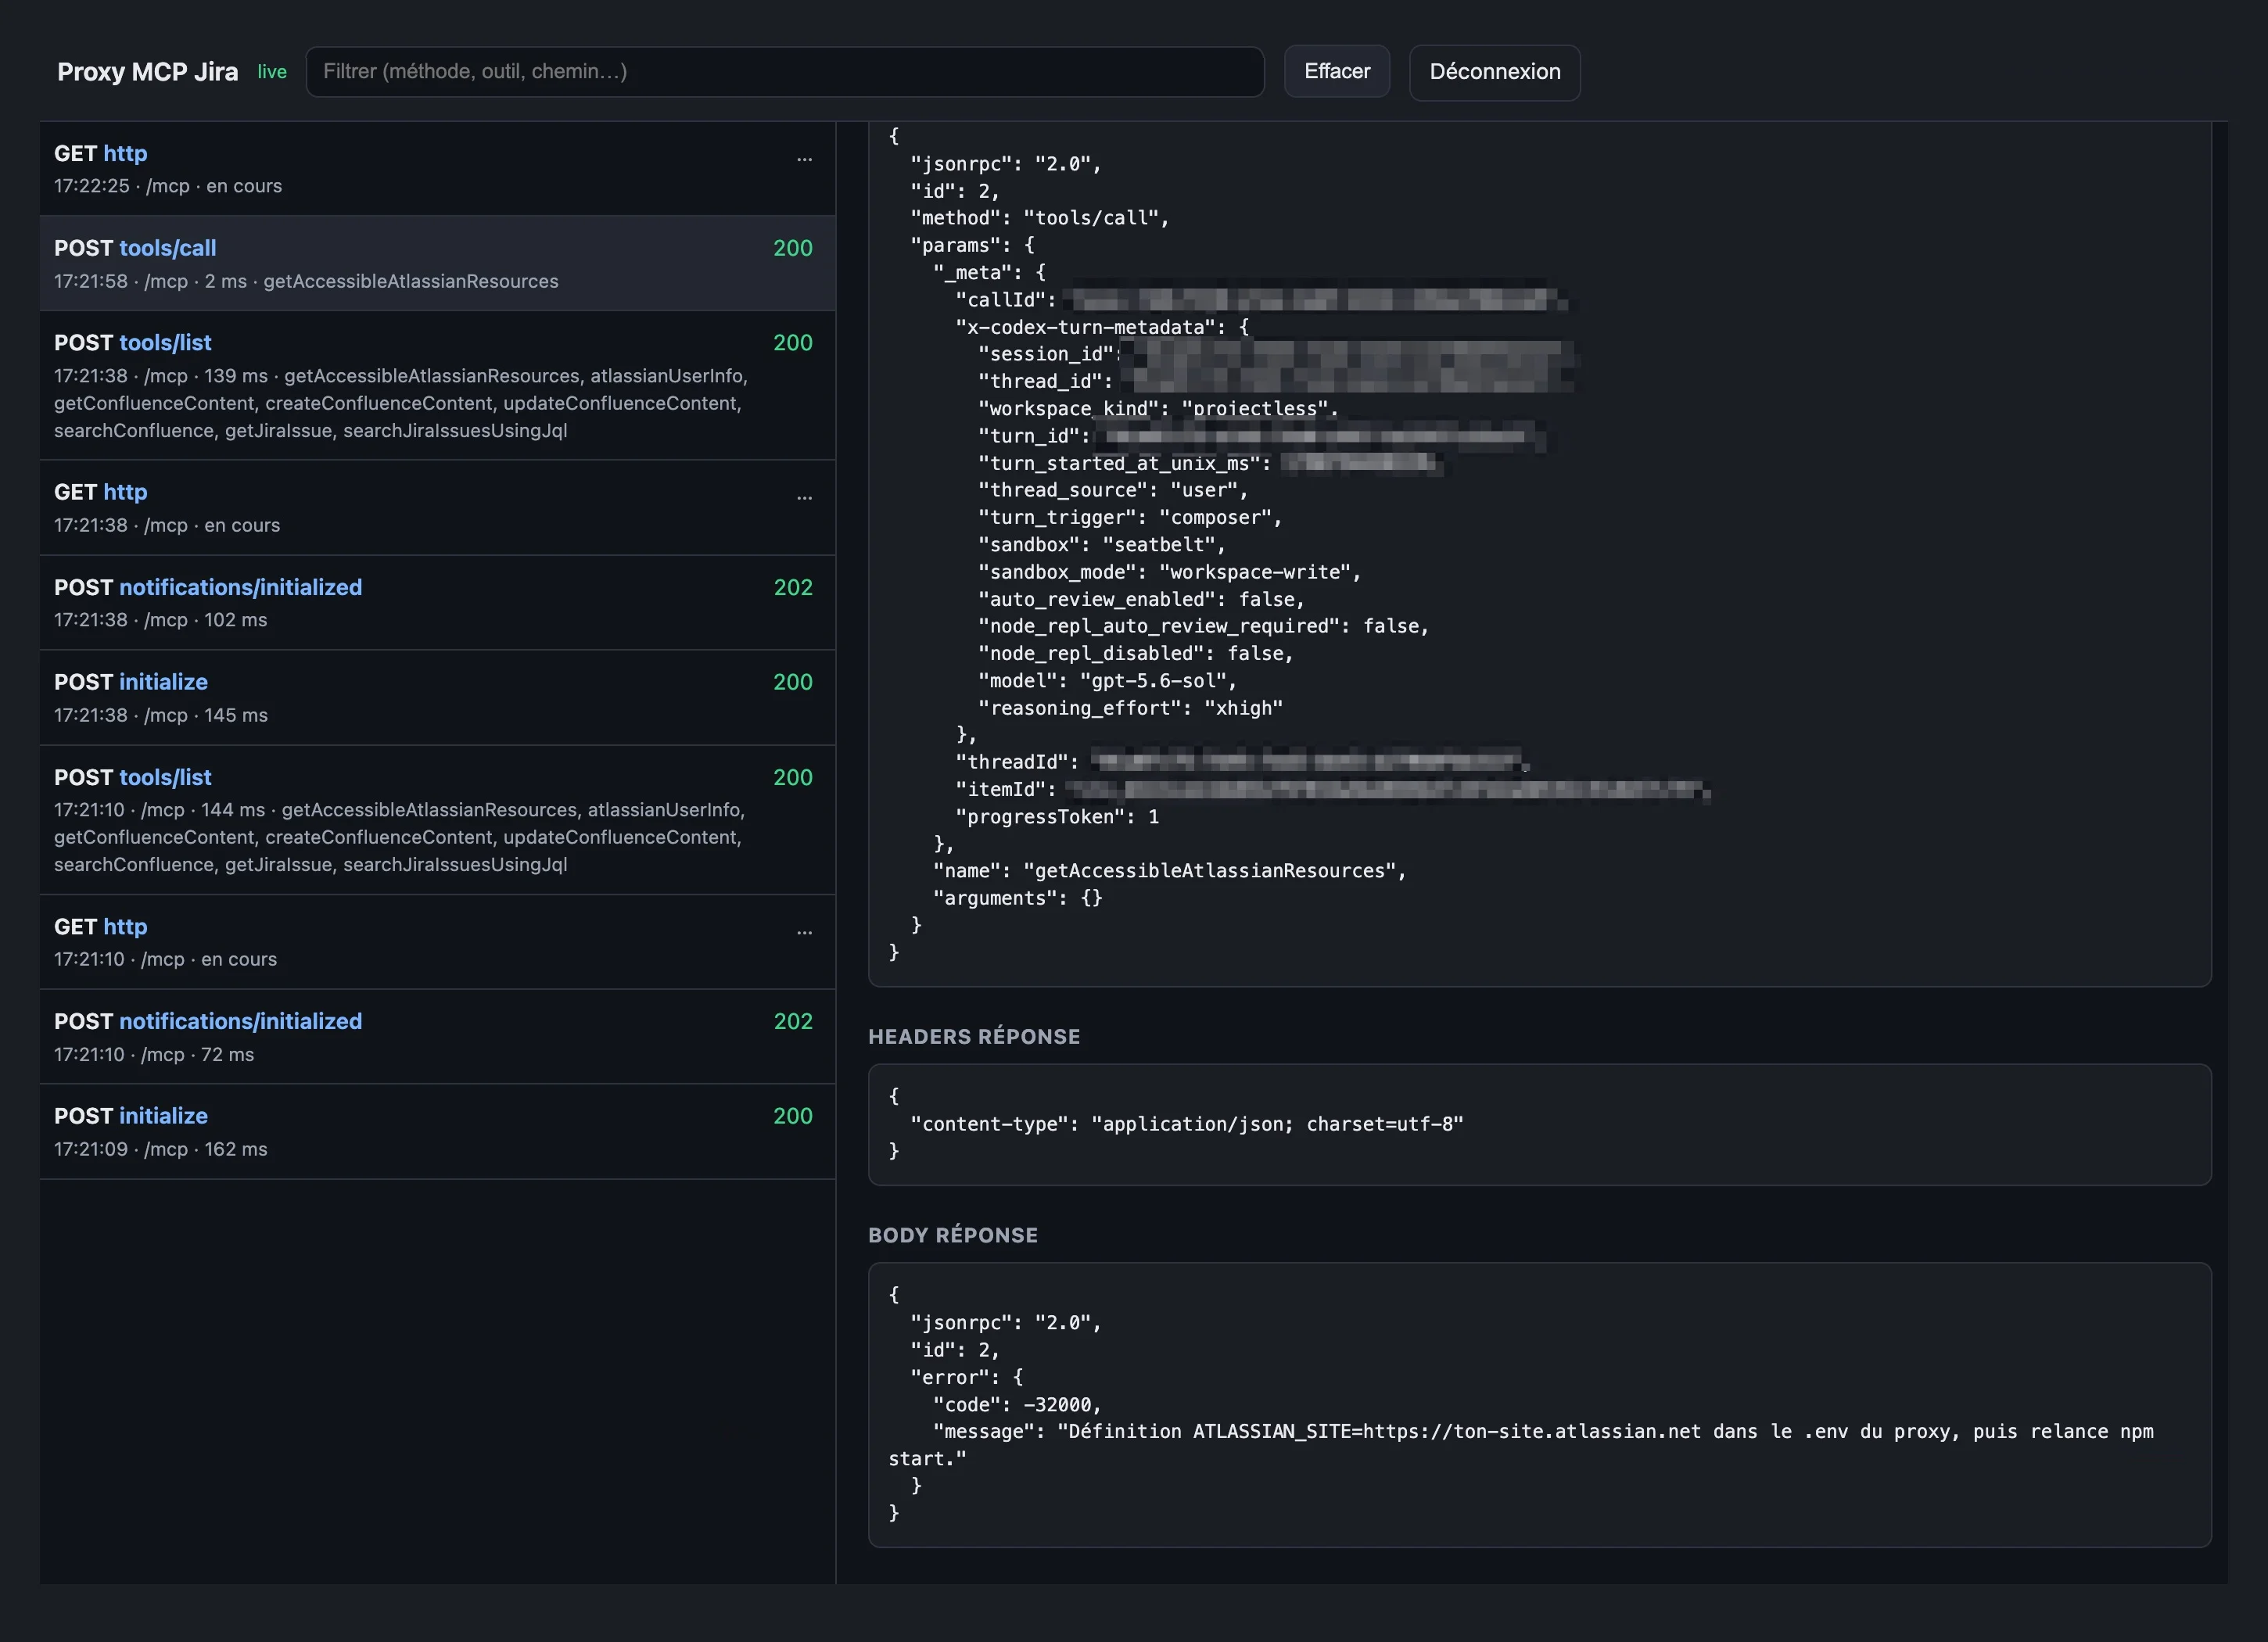Select POST tools/call getAccessibleAtlassianResources row
2268x1642 pixels.
437,263
